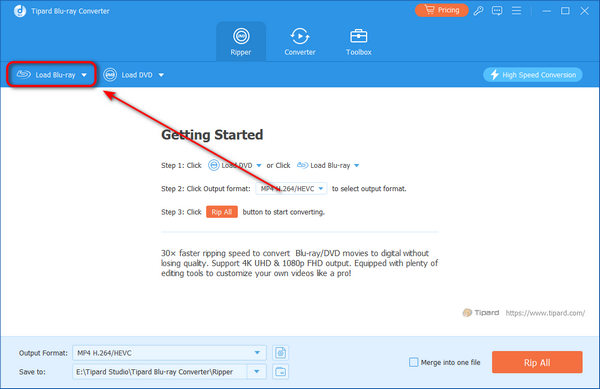Click the toolbar DVD disc icon
600x389 pixels.
110,75
